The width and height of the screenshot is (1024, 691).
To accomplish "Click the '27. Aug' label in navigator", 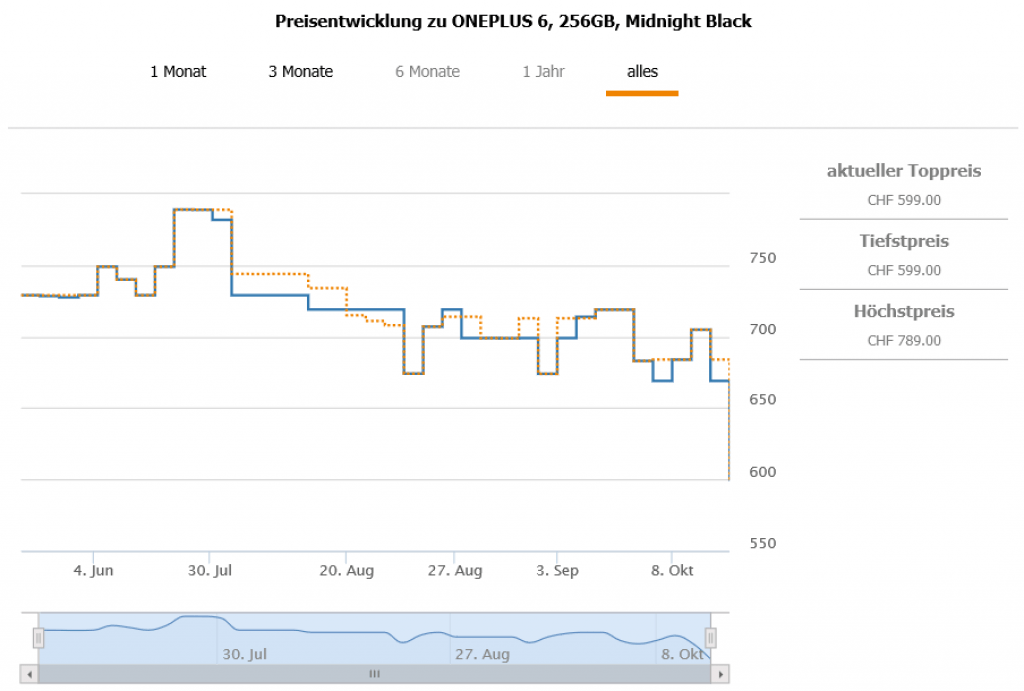I will 482,655.
